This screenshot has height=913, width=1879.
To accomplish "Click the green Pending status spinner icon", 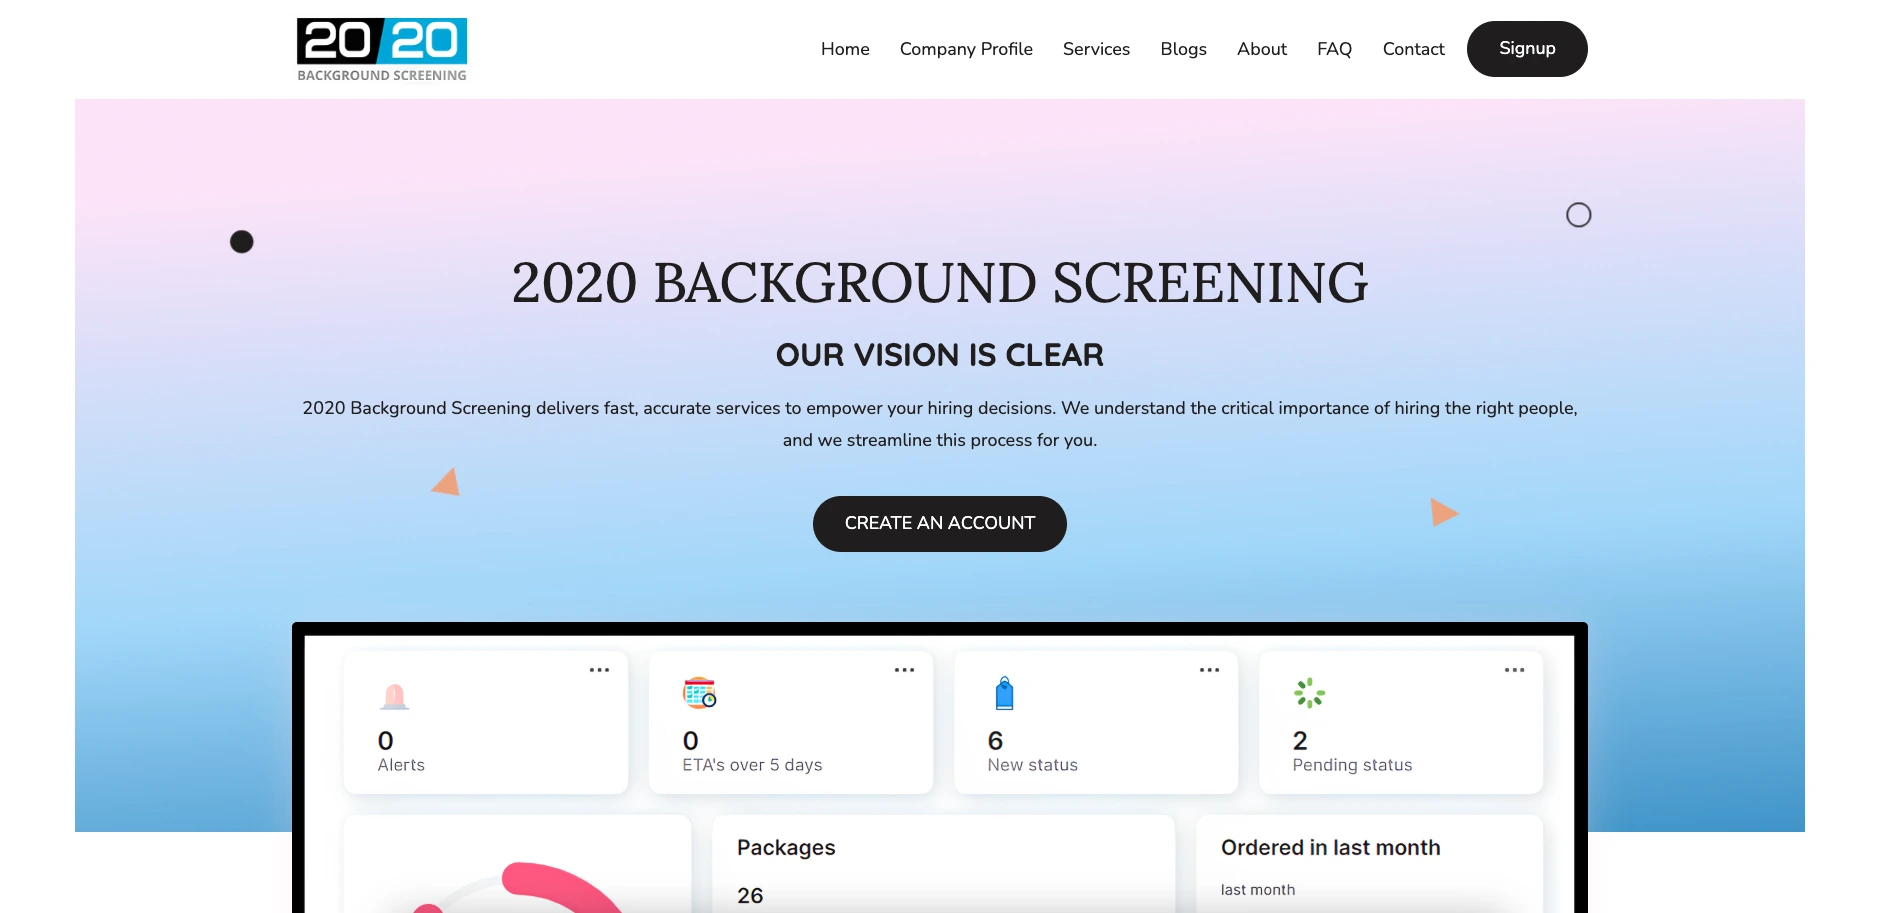I will click(x=1310, y=693).
